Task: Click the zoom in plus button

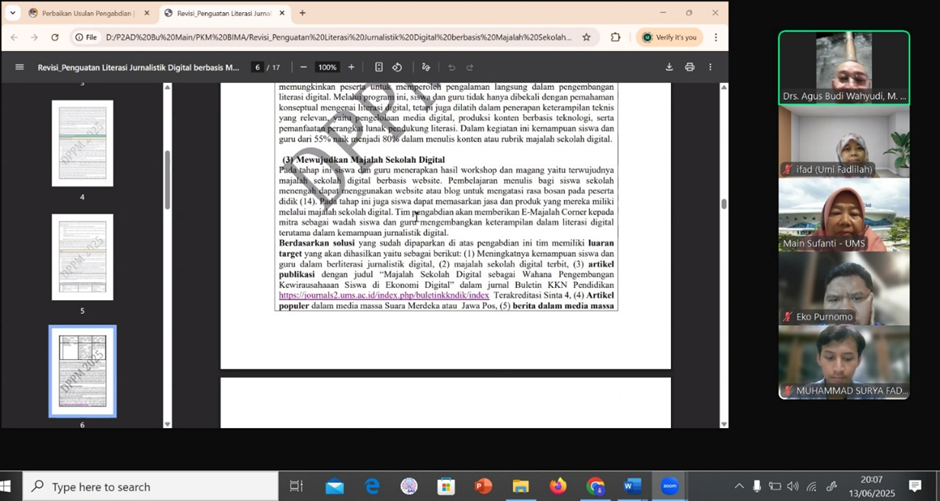Action: point(351,67)
